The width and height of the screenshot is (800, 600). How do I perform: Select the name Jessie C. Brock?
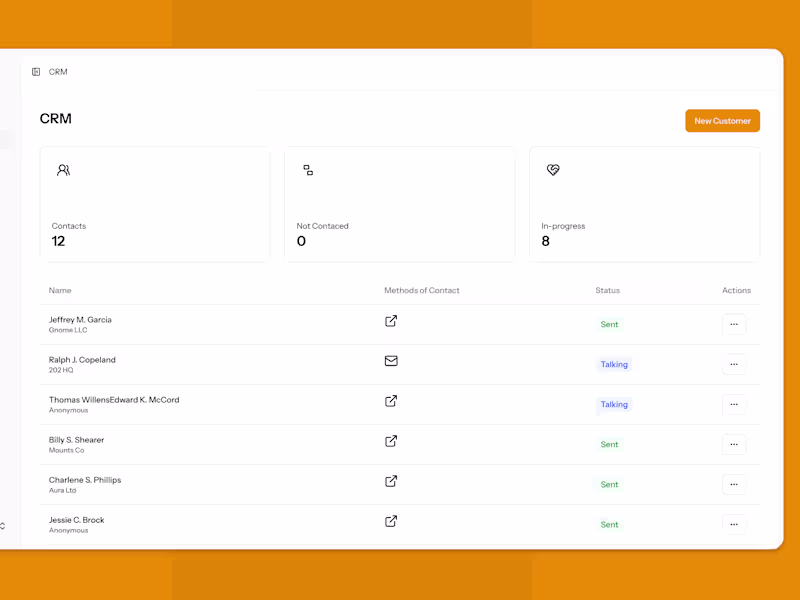coord(76,520)
